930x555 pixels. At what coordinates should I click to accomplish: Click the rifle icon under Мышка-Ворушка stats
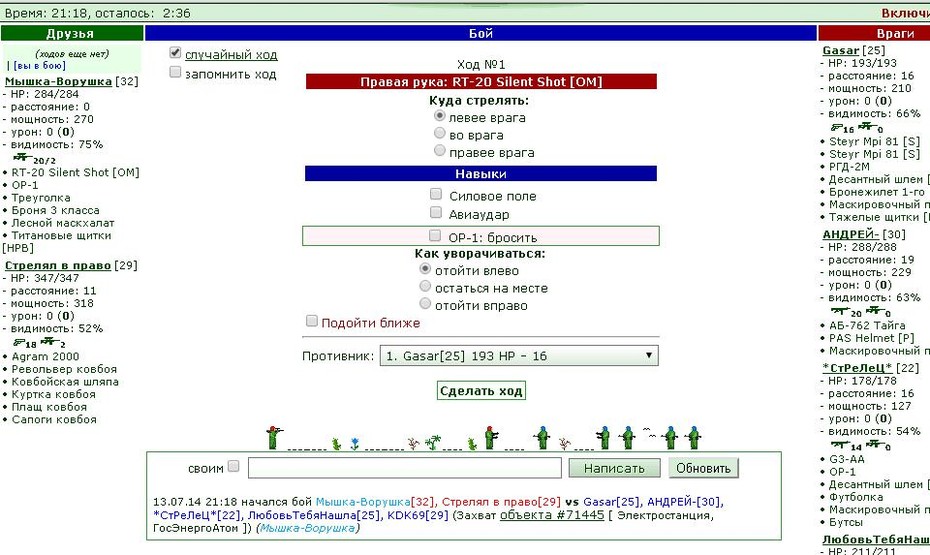click(22, 158)
